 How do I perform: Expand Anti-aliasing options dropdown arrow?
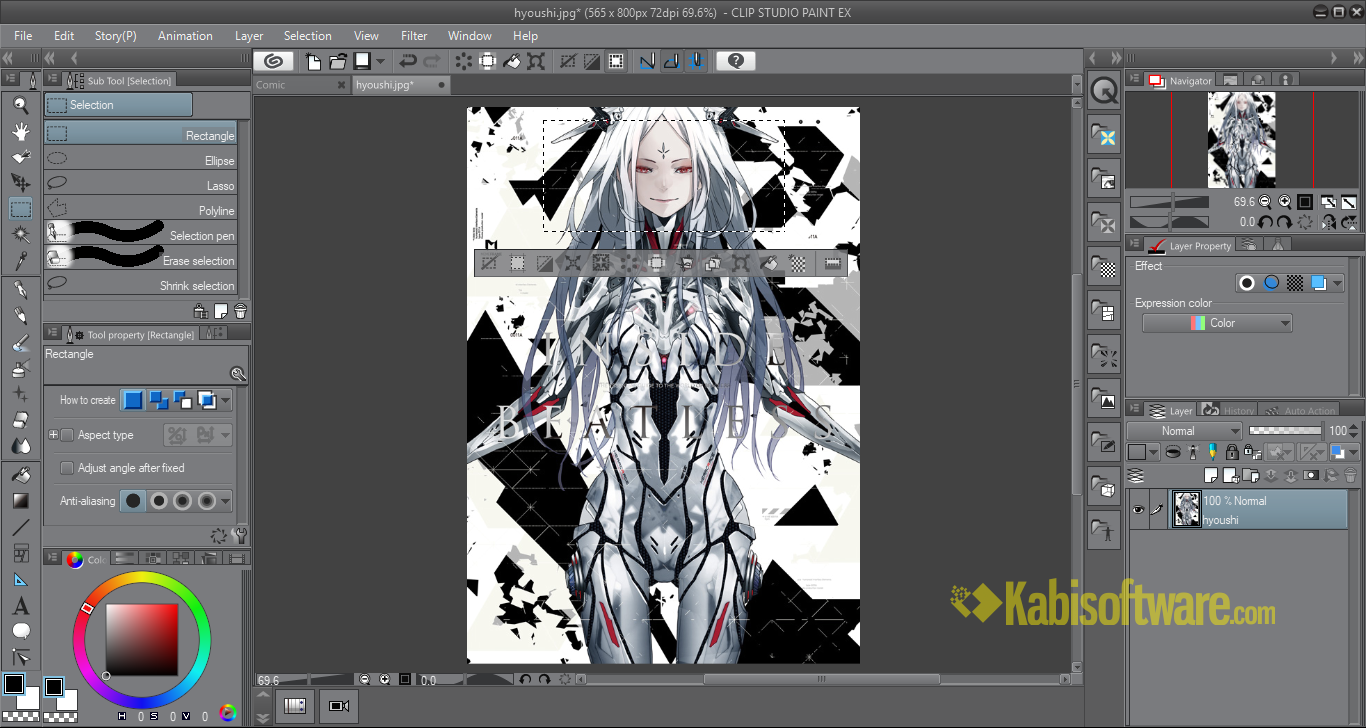(226, 501)
